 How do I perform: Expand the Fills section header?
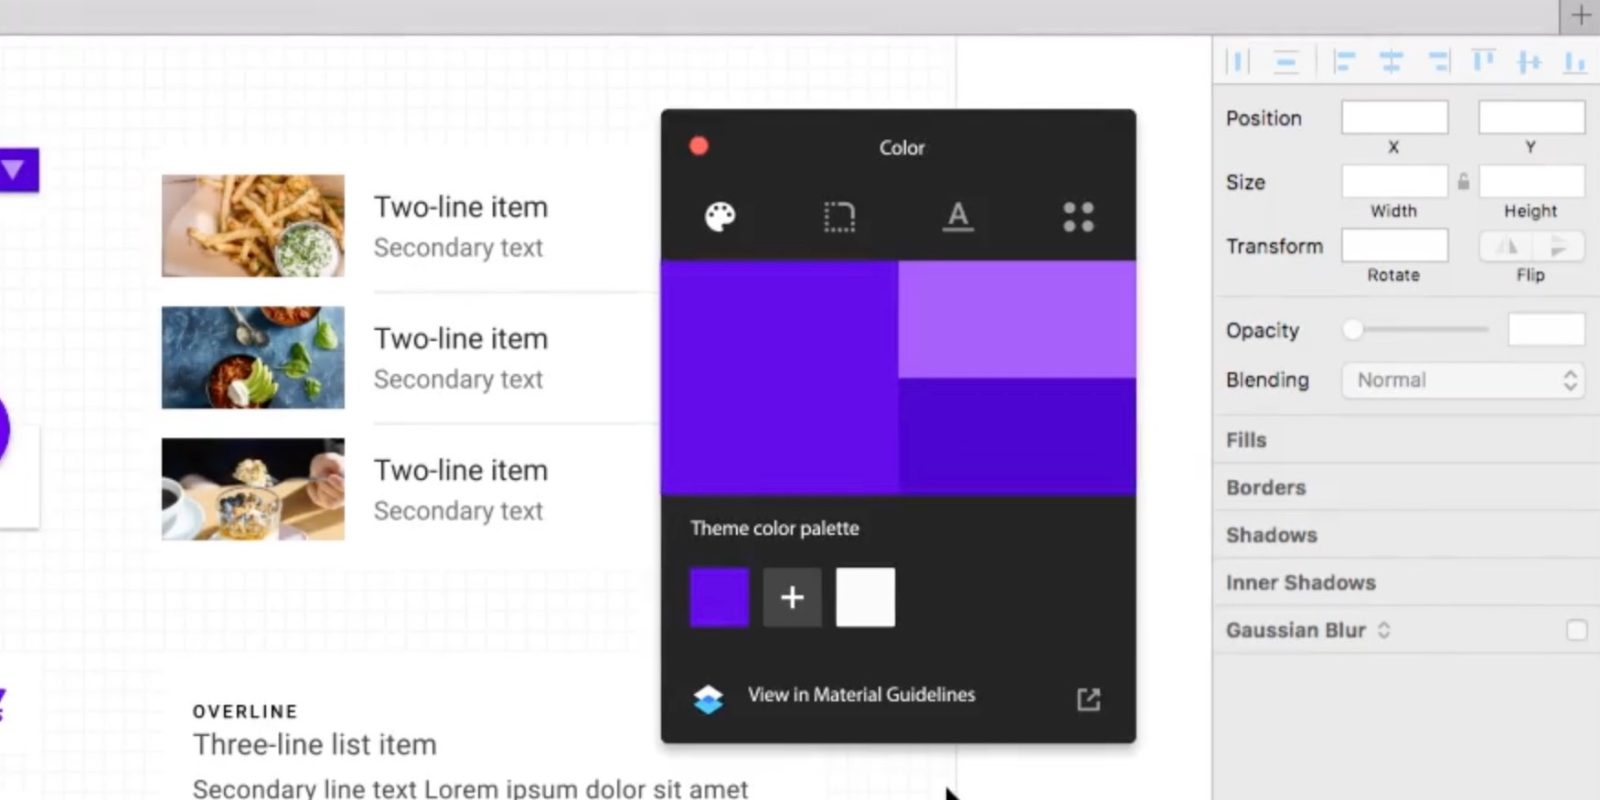[1246, 440]
